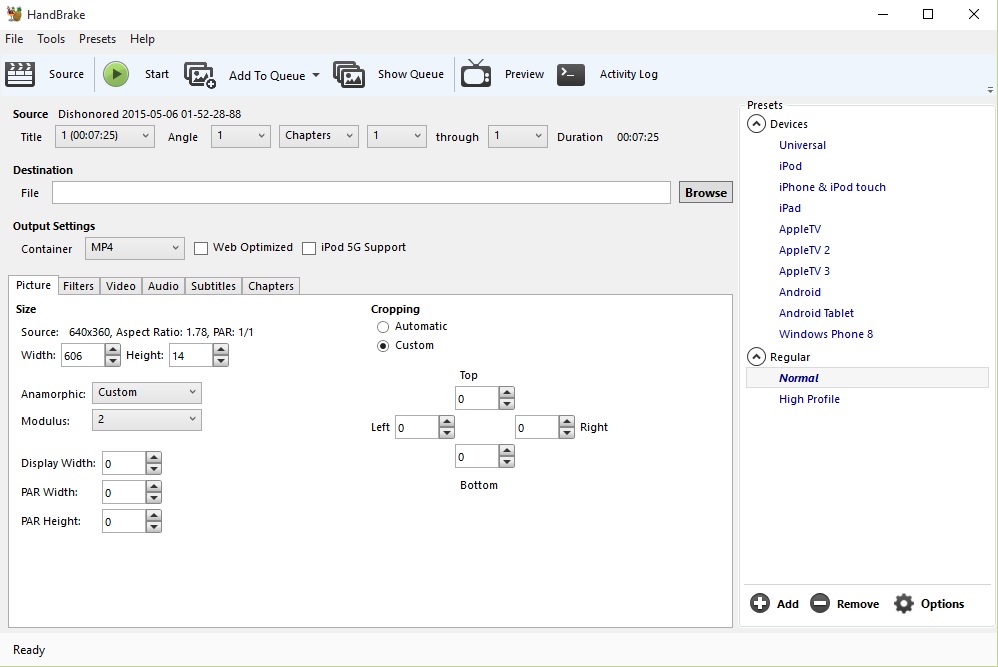998x667 pixels.
Task: Click the Browse button
Action: click(x=706, y=192)
